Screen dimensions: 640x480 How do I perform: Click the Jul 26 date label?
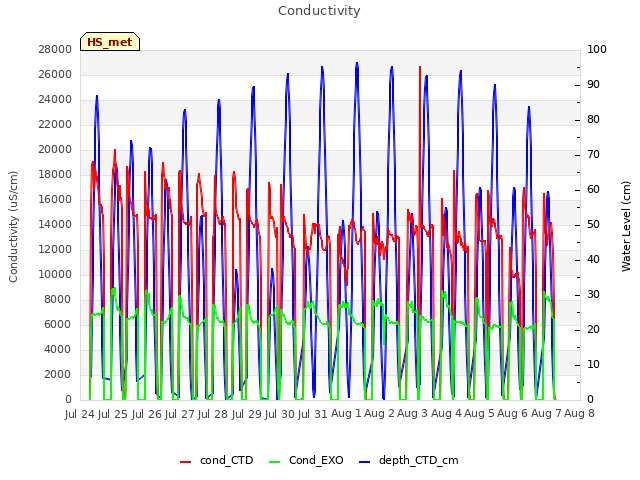click(146, 414)
